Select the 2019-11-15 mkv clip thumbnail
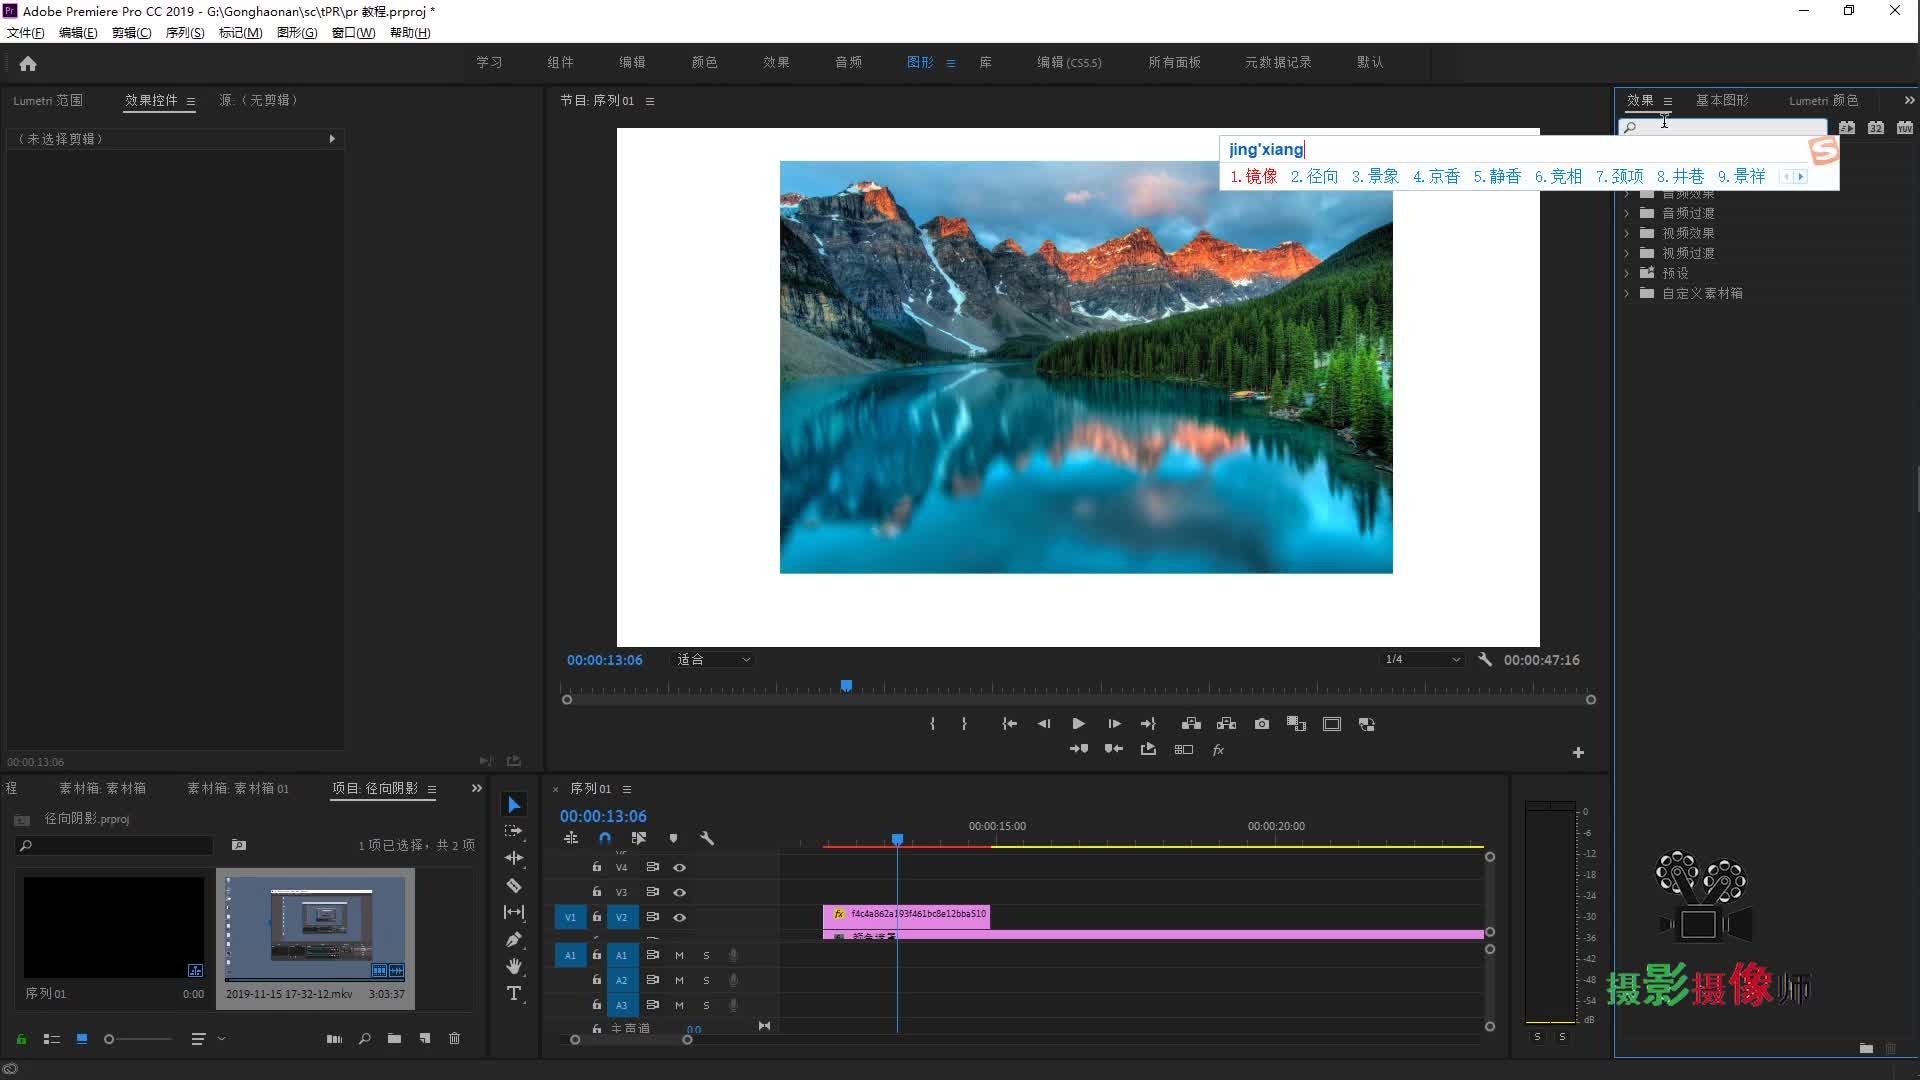The width and height of the screenshot is (1920, 1080). pyautogui.click(x=315, y=926)
